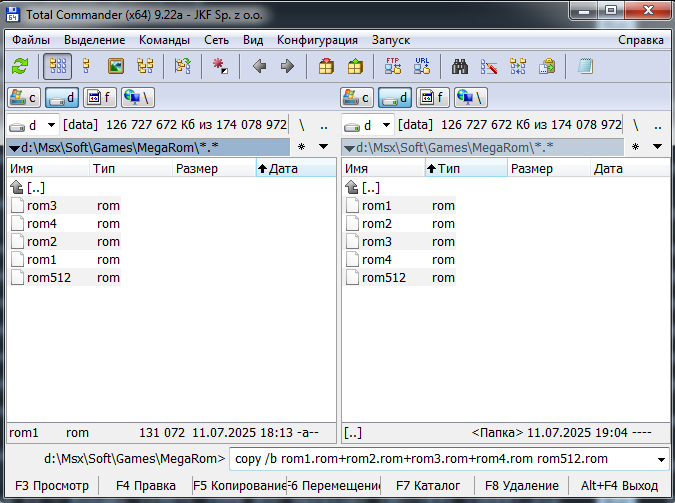Open left panel favorites asterisk button
The width and height of the screenshot is (675, 503).
[301, 147]
